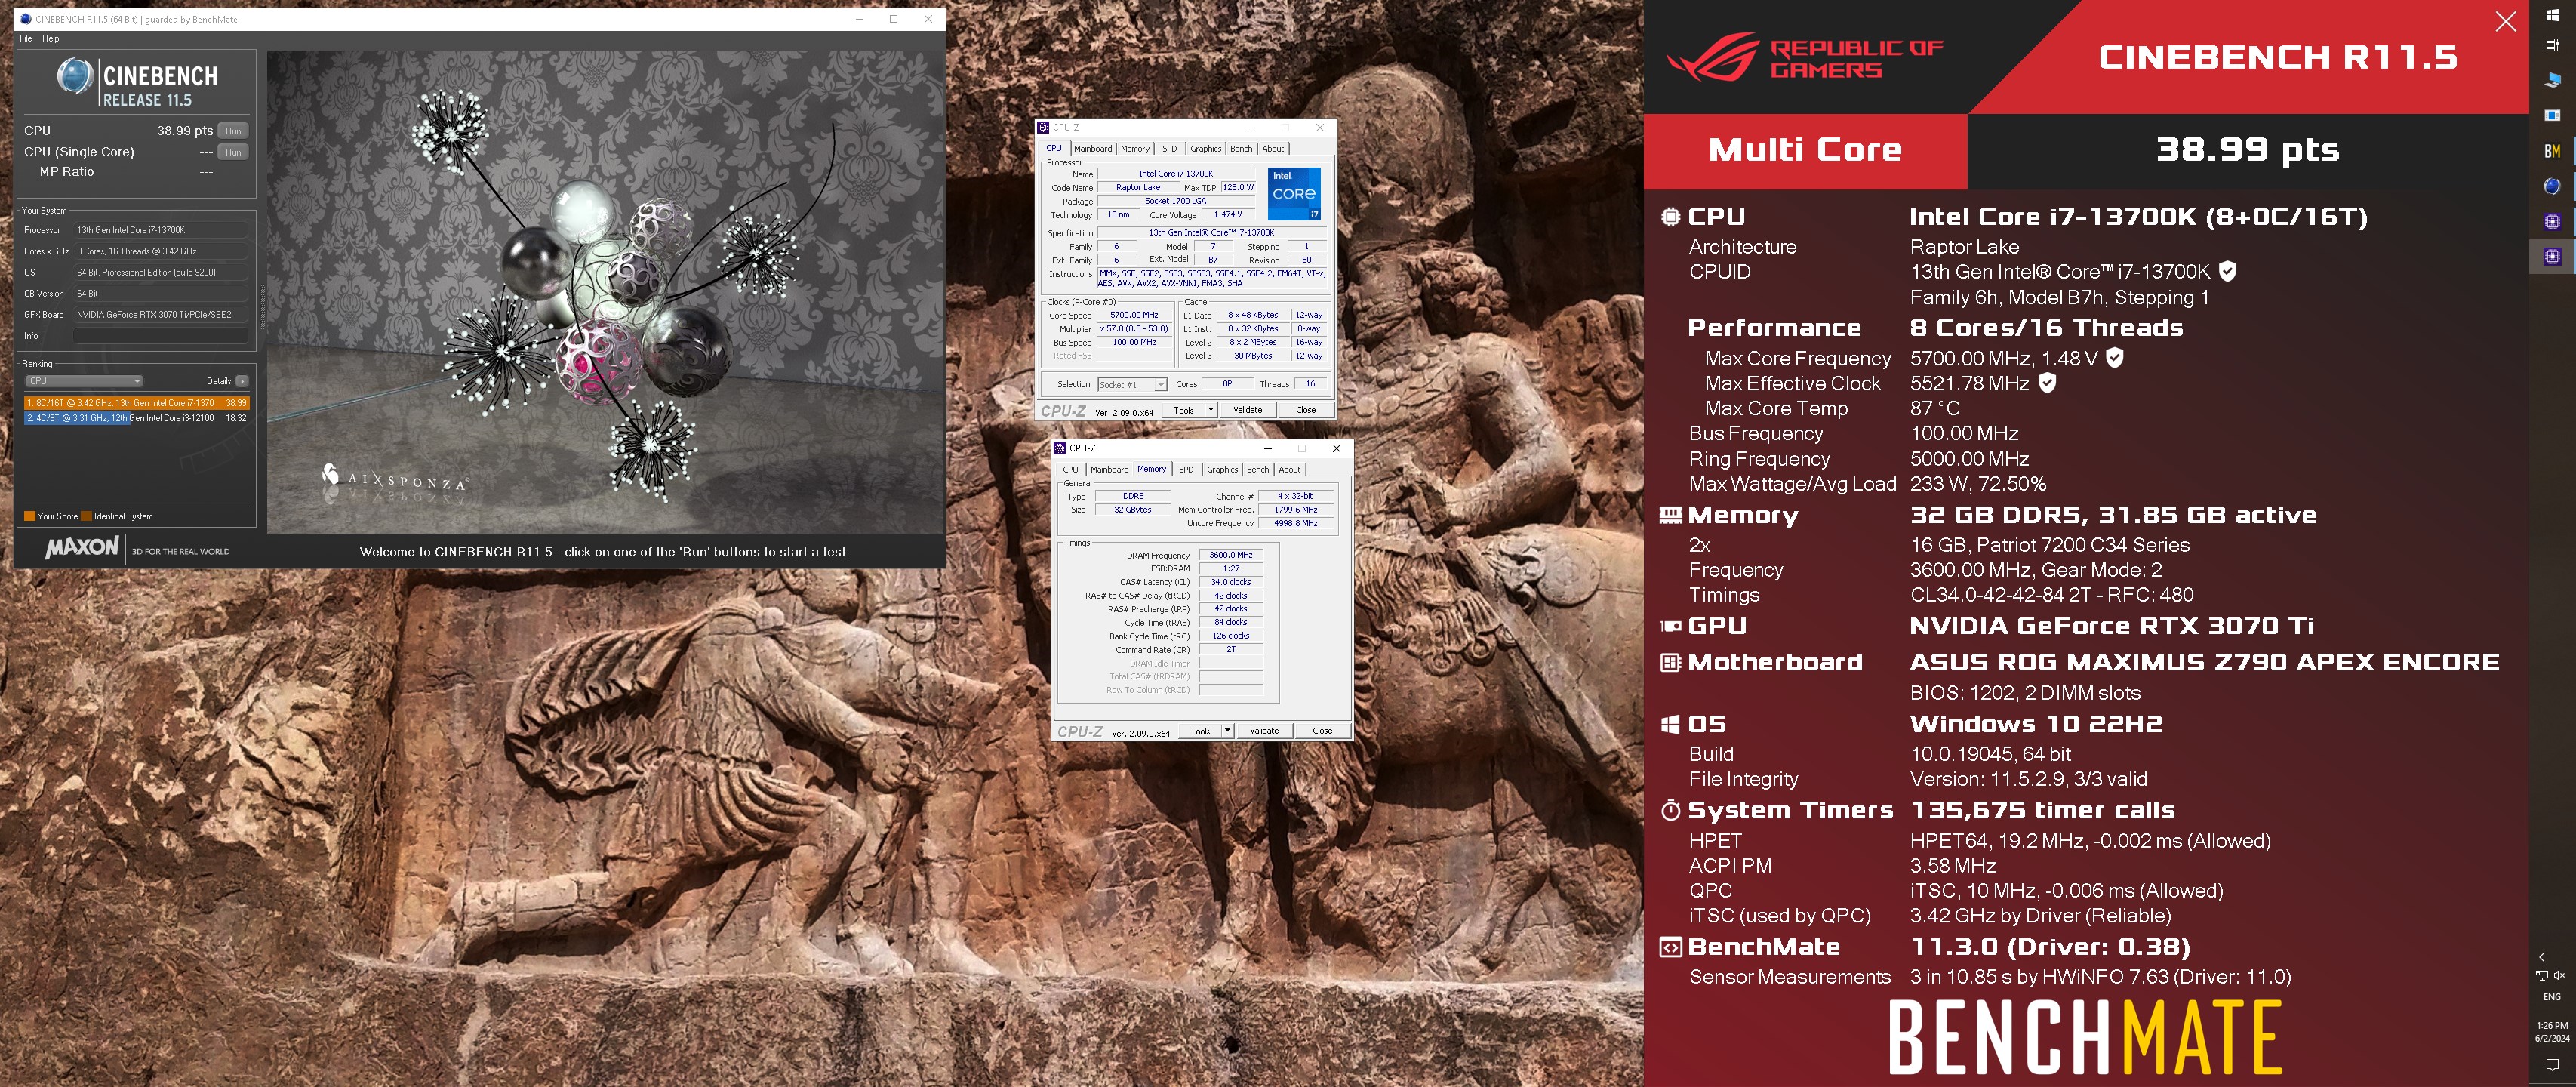Image resolution: width=2576 pixels, height=1087 pixels.
Task: Open the network status tray icon
Action: click(x=2542, y=975)
